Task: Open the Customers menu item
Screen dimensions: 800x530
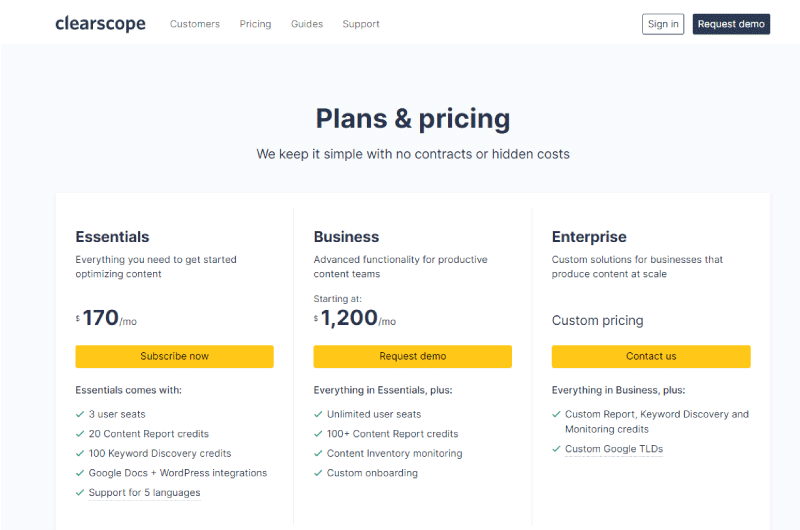Action: click(195, 24)
